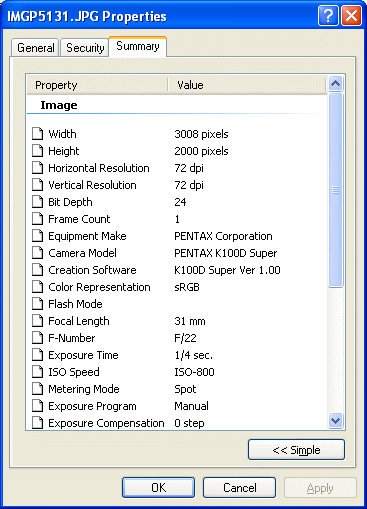Select the 'Equipment Make' property label
The image size is (367, 509).
pyautogui.click(x=87, y=236)
